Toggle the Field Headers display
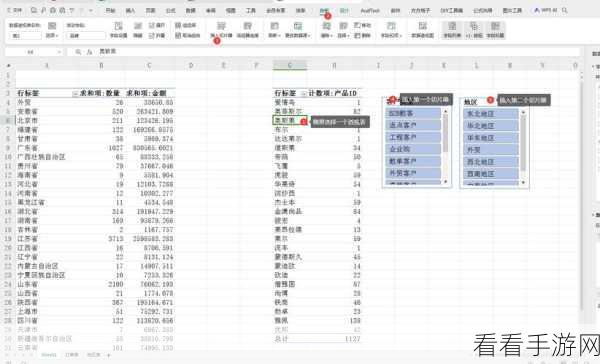Image resolution: width=600 pixels, height=364 pixels. click(x=495, y=30)
